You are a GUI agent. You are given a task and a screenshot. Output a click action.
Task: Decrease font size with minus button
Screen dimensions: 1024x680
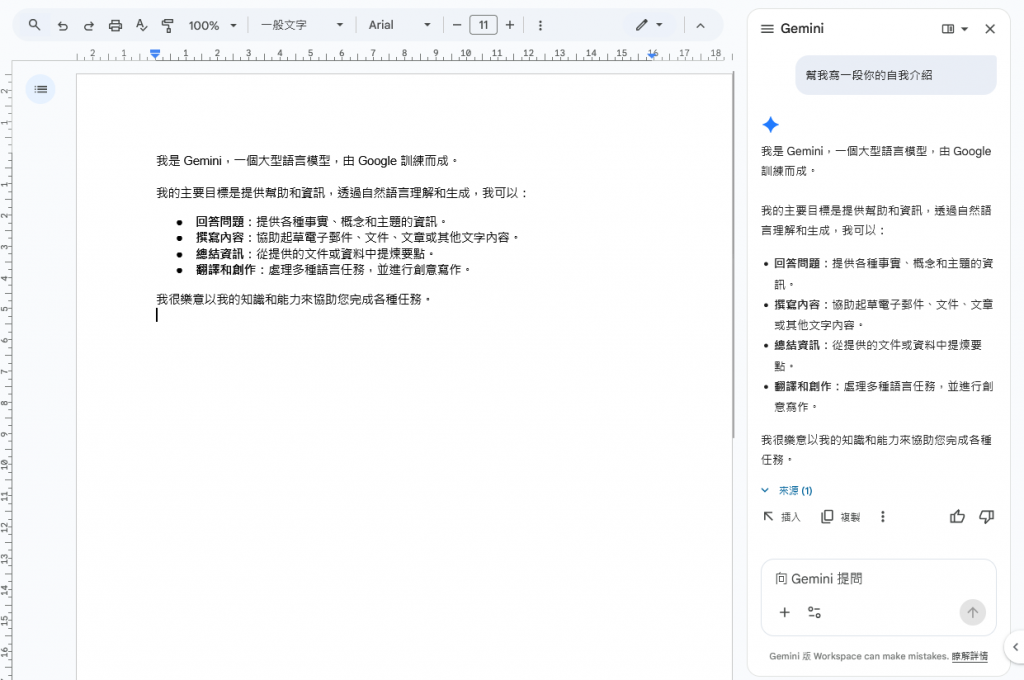click(x=457, y=25)
